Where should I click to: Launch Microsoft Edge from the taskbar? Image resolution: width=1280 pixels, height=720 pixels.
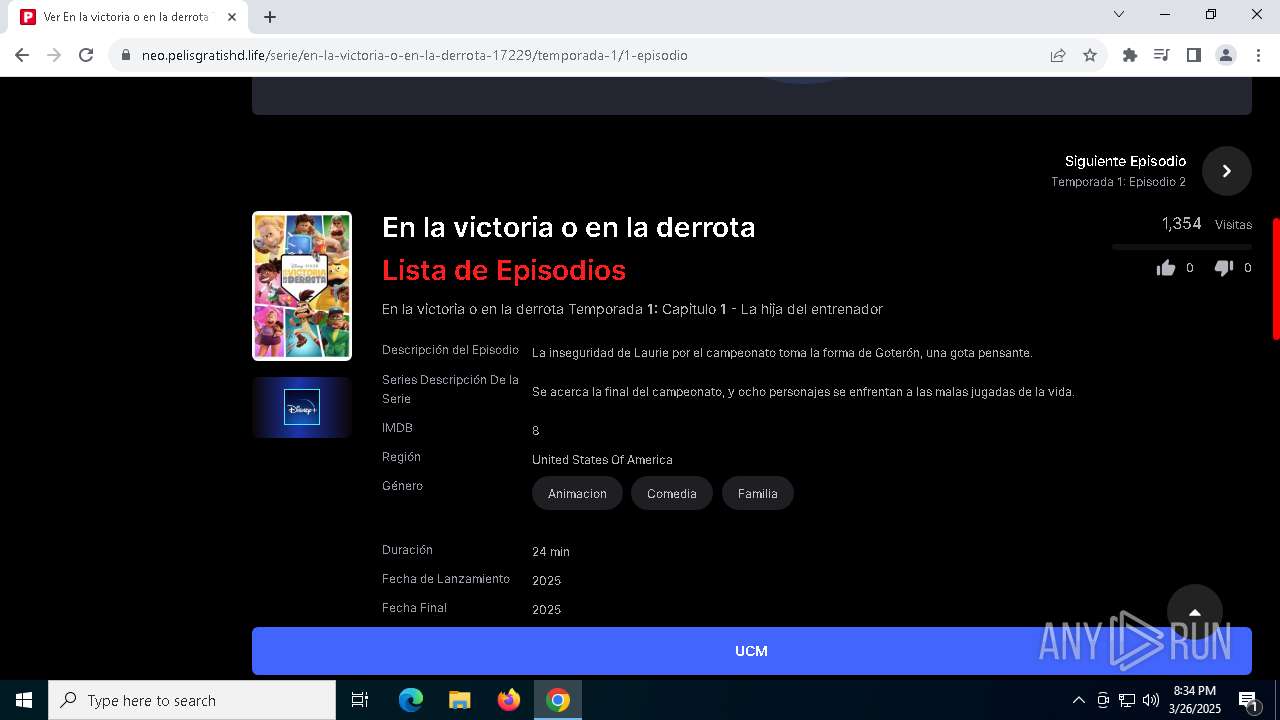point(411,700)
